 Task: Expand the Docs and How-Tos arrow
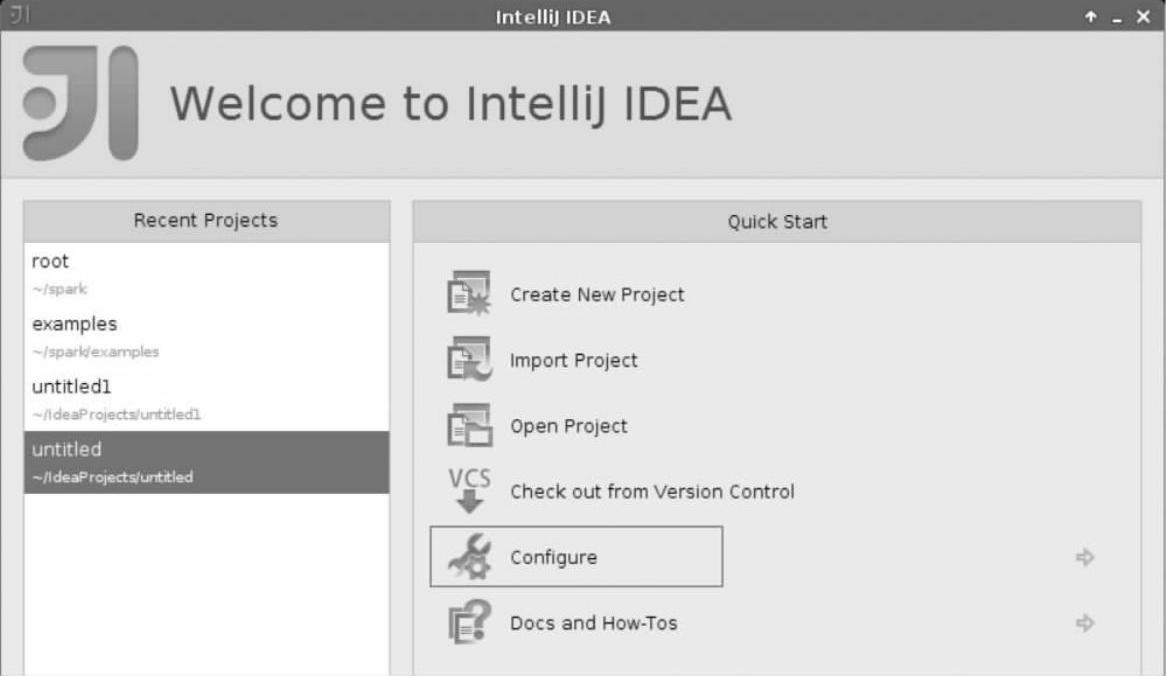[1085, 623]
